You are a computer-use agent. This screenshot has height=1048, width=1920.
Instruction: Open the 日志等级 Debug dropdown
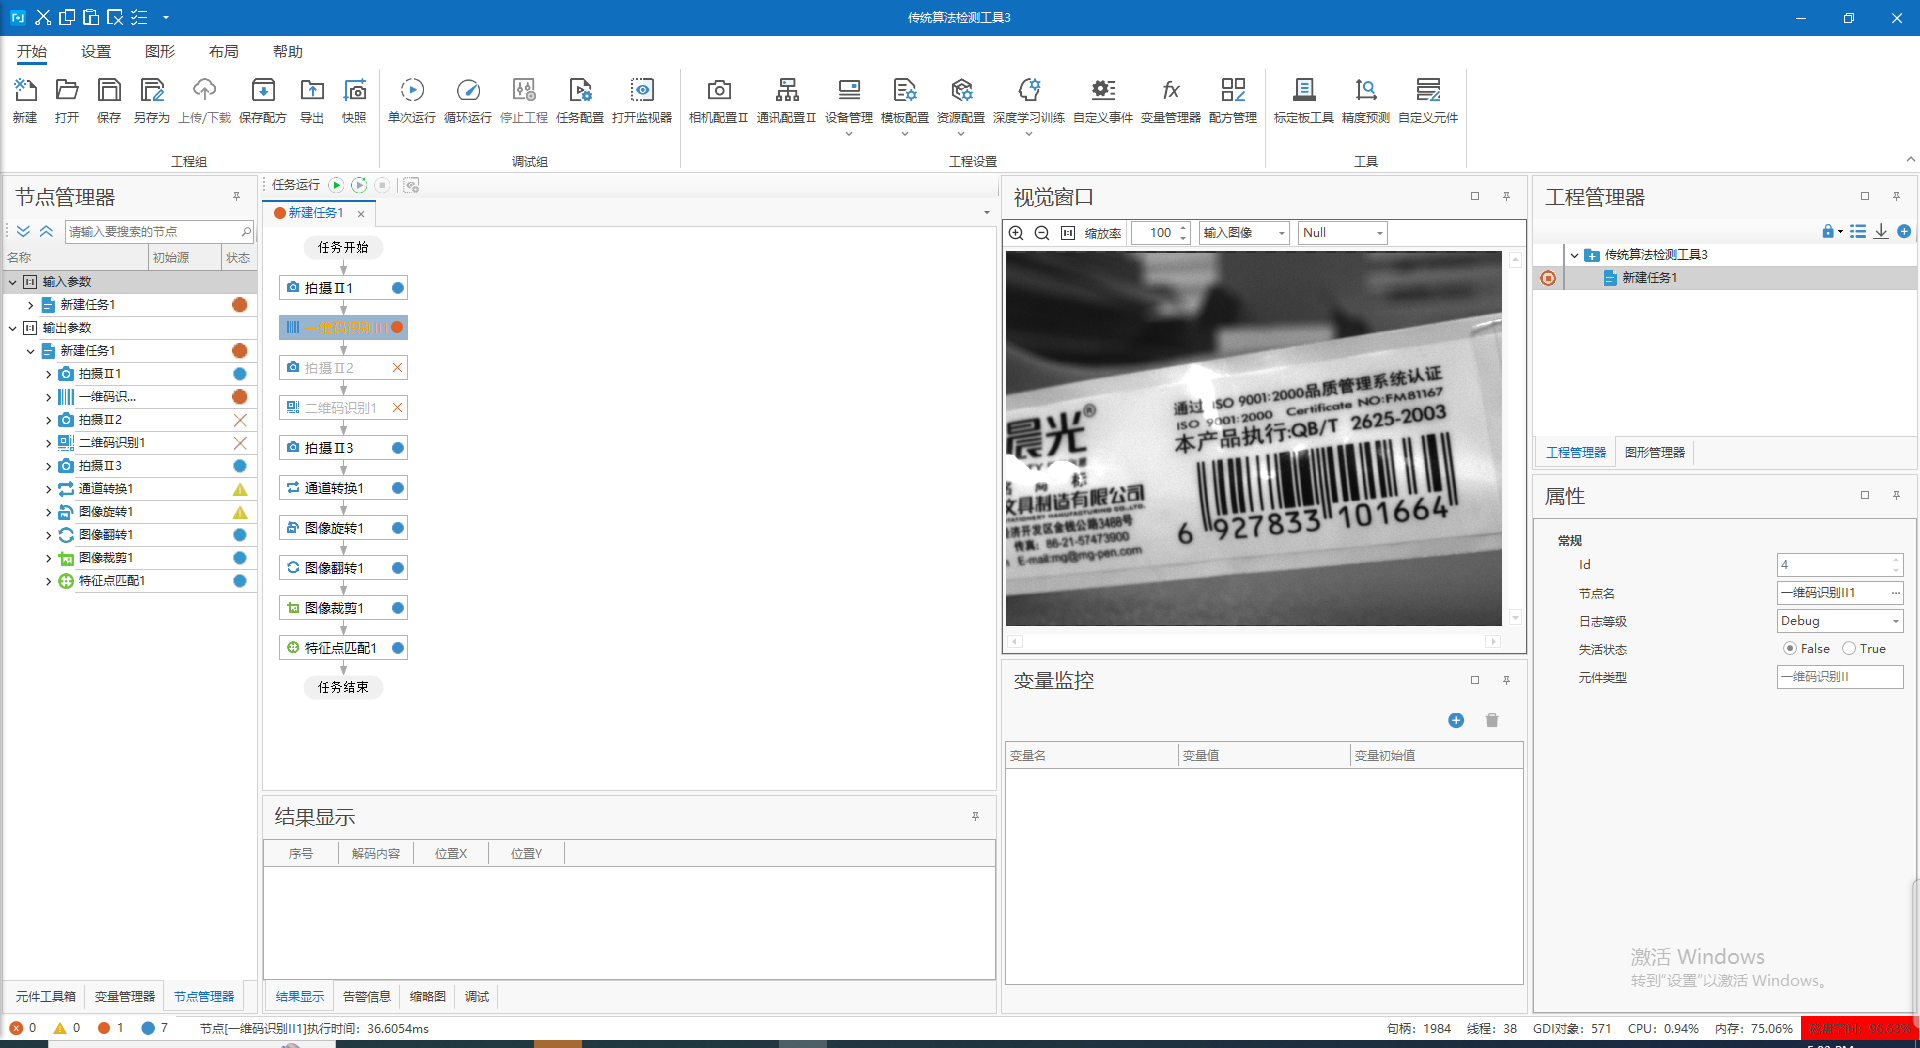1840,621
